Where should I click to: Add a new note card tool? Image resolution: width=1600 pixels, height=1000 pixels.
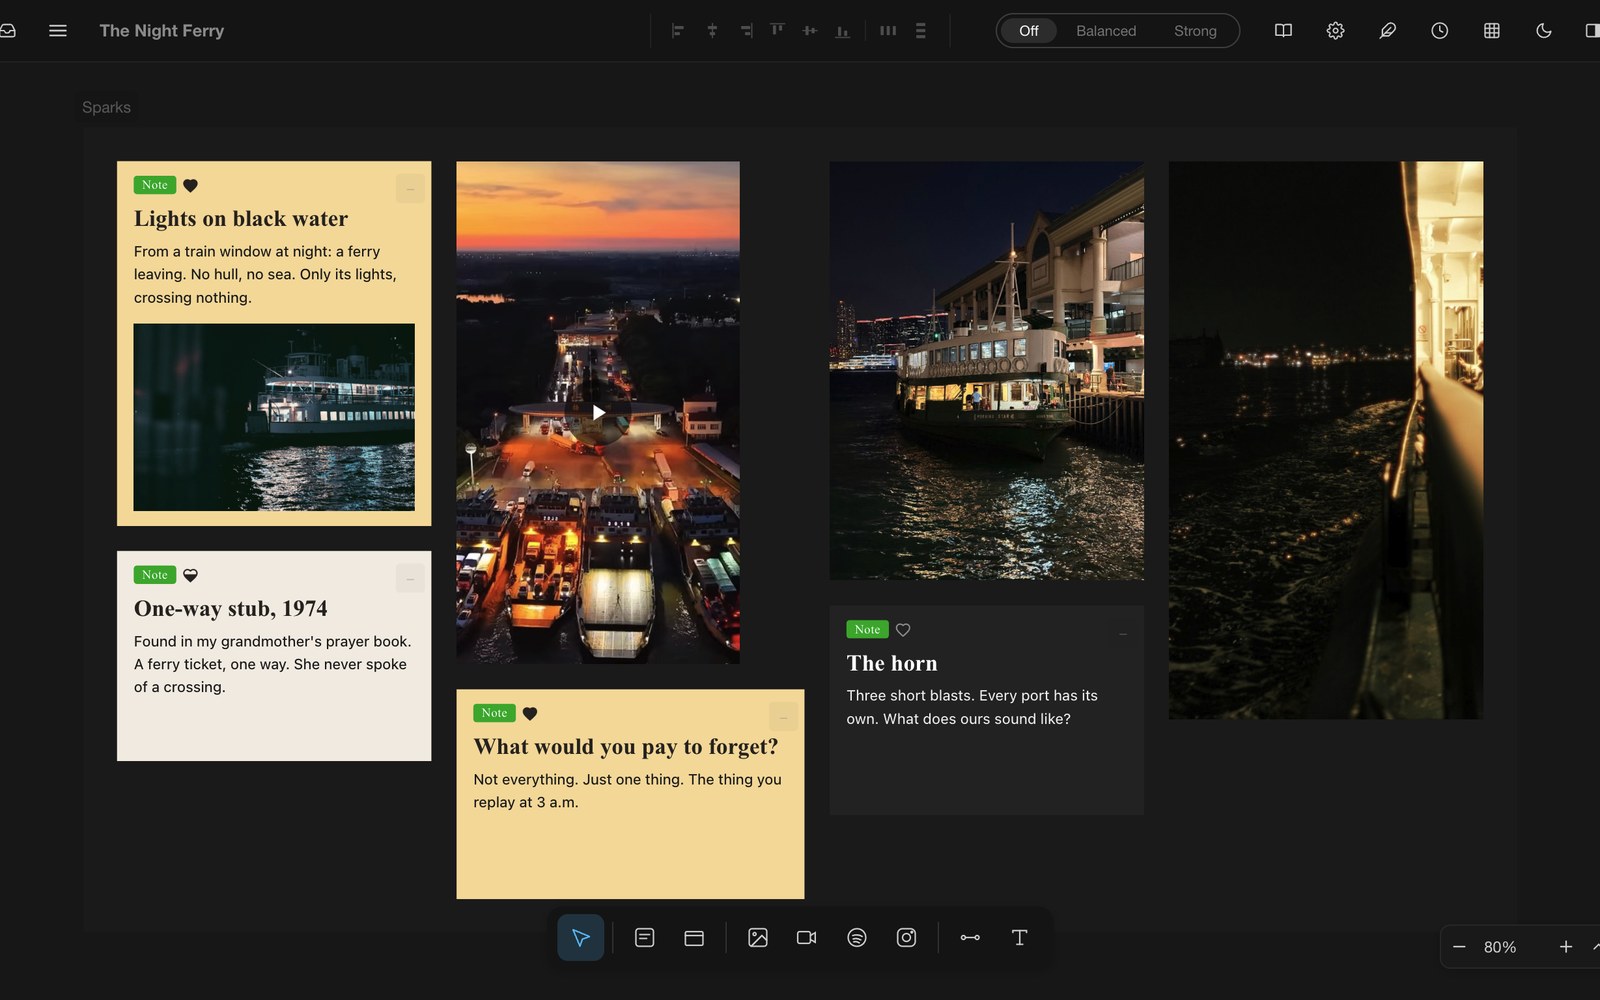(x=644, y=938)
